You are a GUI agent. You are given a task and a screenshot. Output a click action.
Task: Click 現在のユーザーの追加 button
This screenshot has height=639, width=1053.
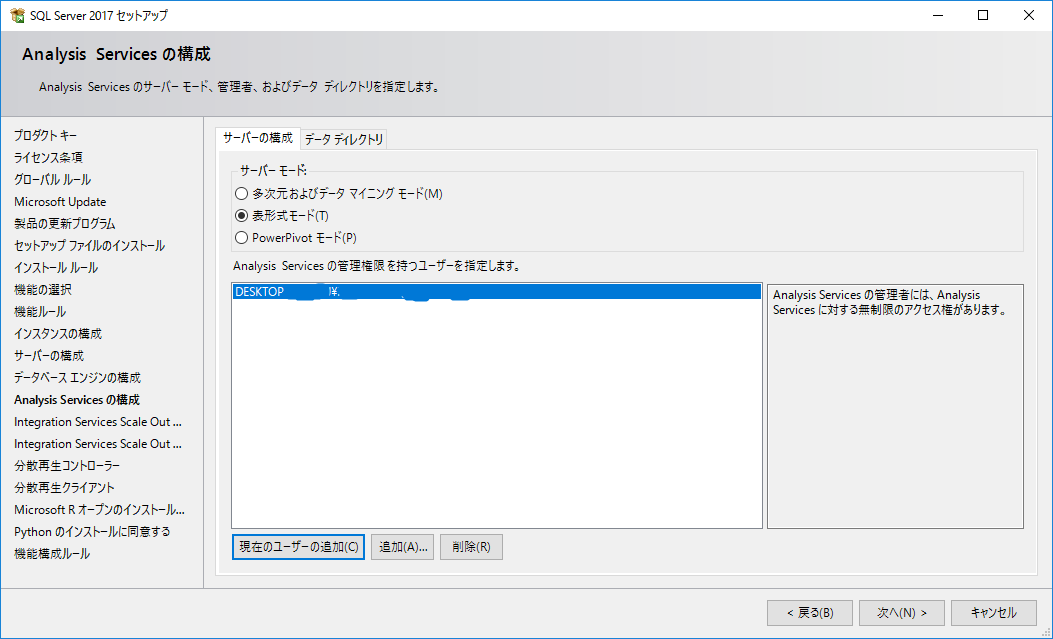click(298, 547)
